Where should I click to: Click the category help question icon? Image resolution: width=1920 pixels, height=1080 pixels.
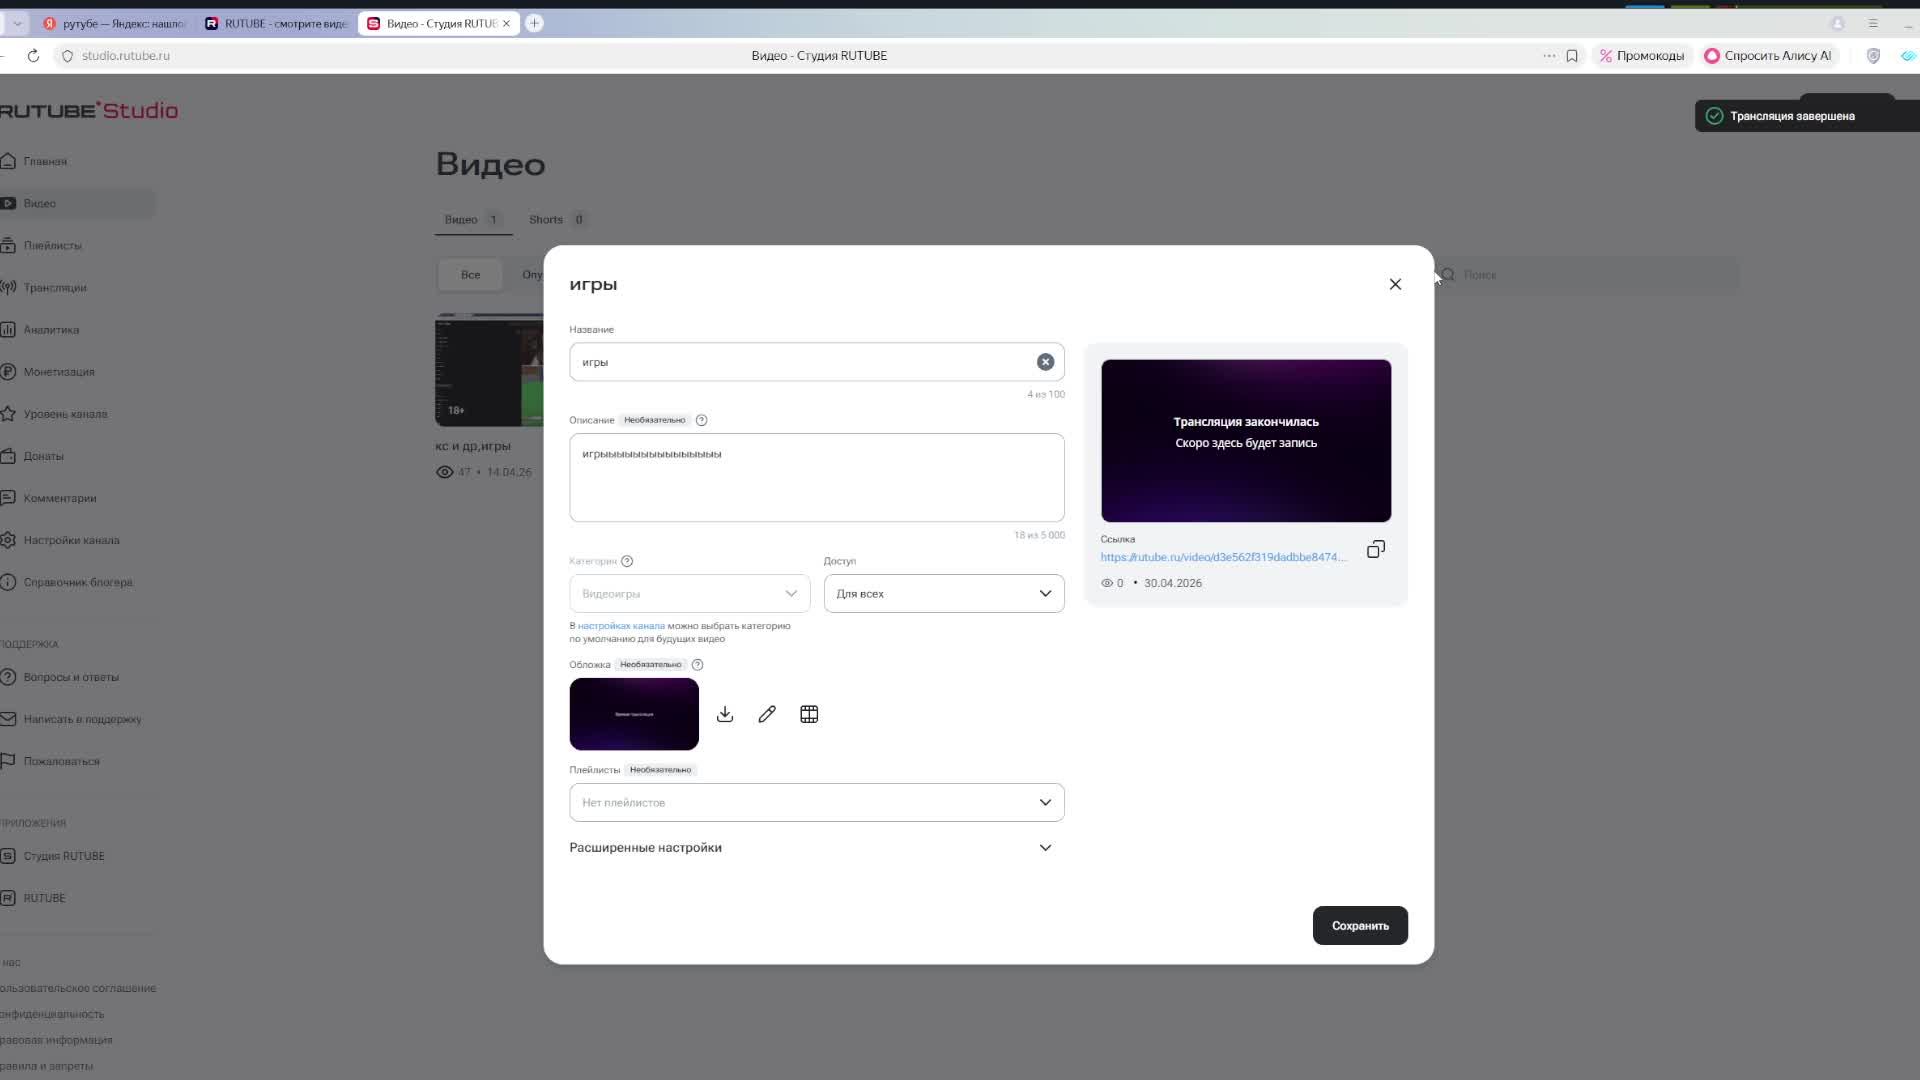(627, 561)
